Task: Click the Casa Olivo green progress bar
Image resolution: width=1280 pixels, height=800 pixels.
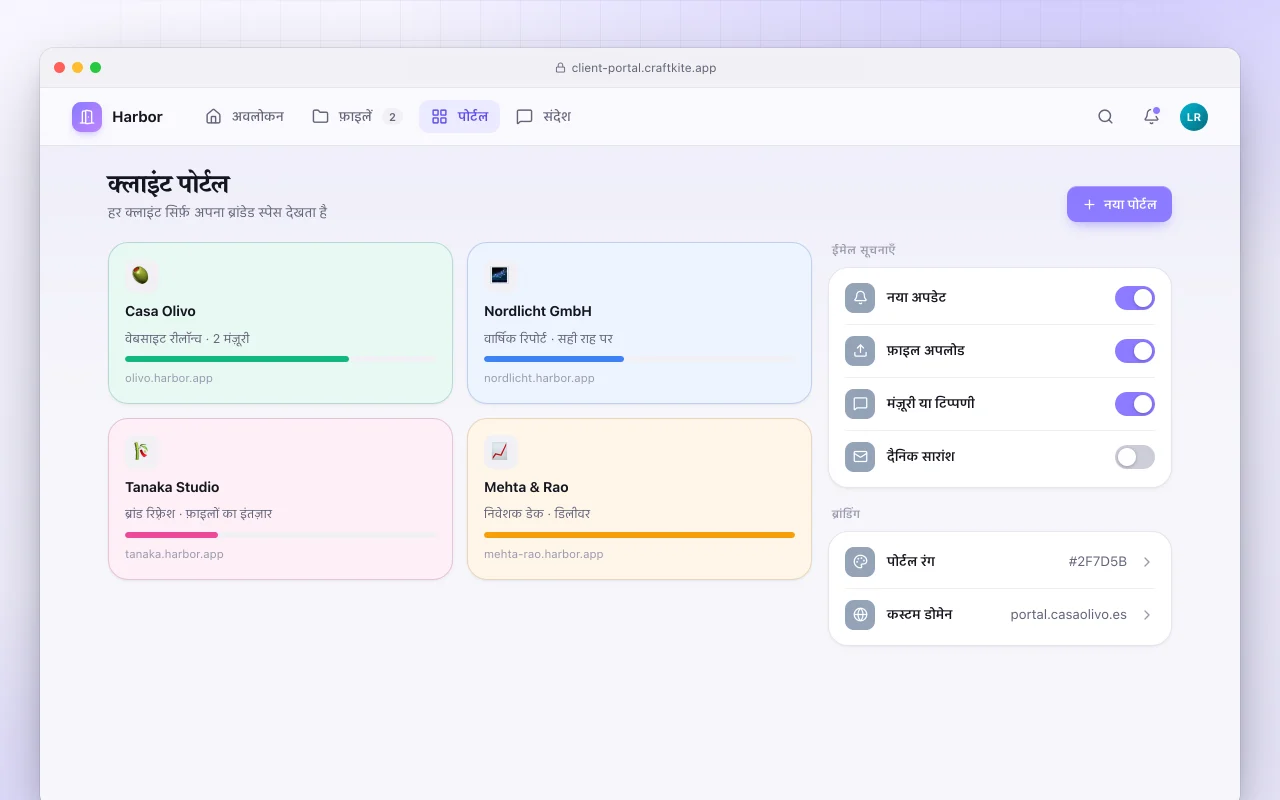Action: pos(237,359)
